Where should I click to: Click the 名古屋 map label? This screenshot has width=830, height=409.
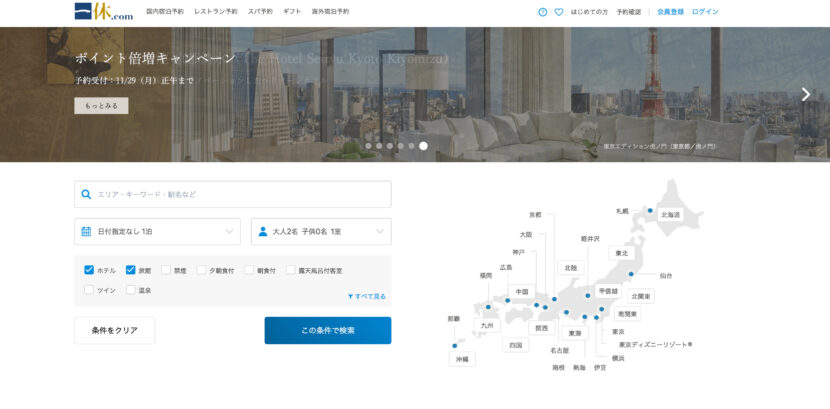tap(560, 350)
